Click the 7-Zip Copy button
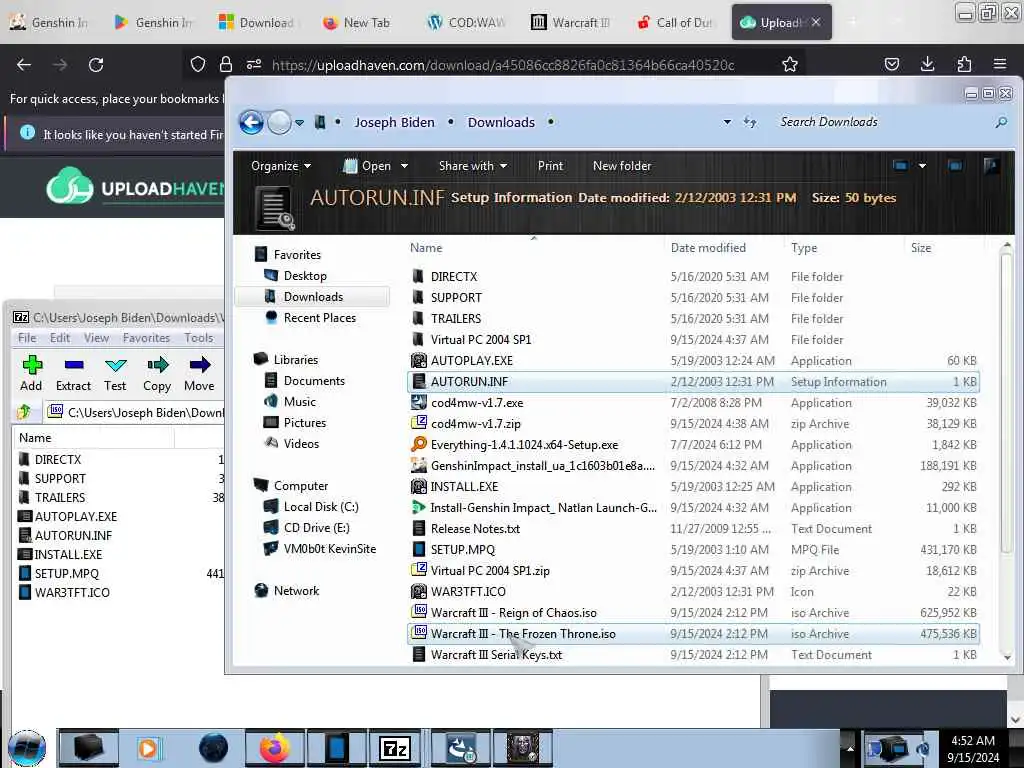This screenshot has height=768, width=1024. 157,374
